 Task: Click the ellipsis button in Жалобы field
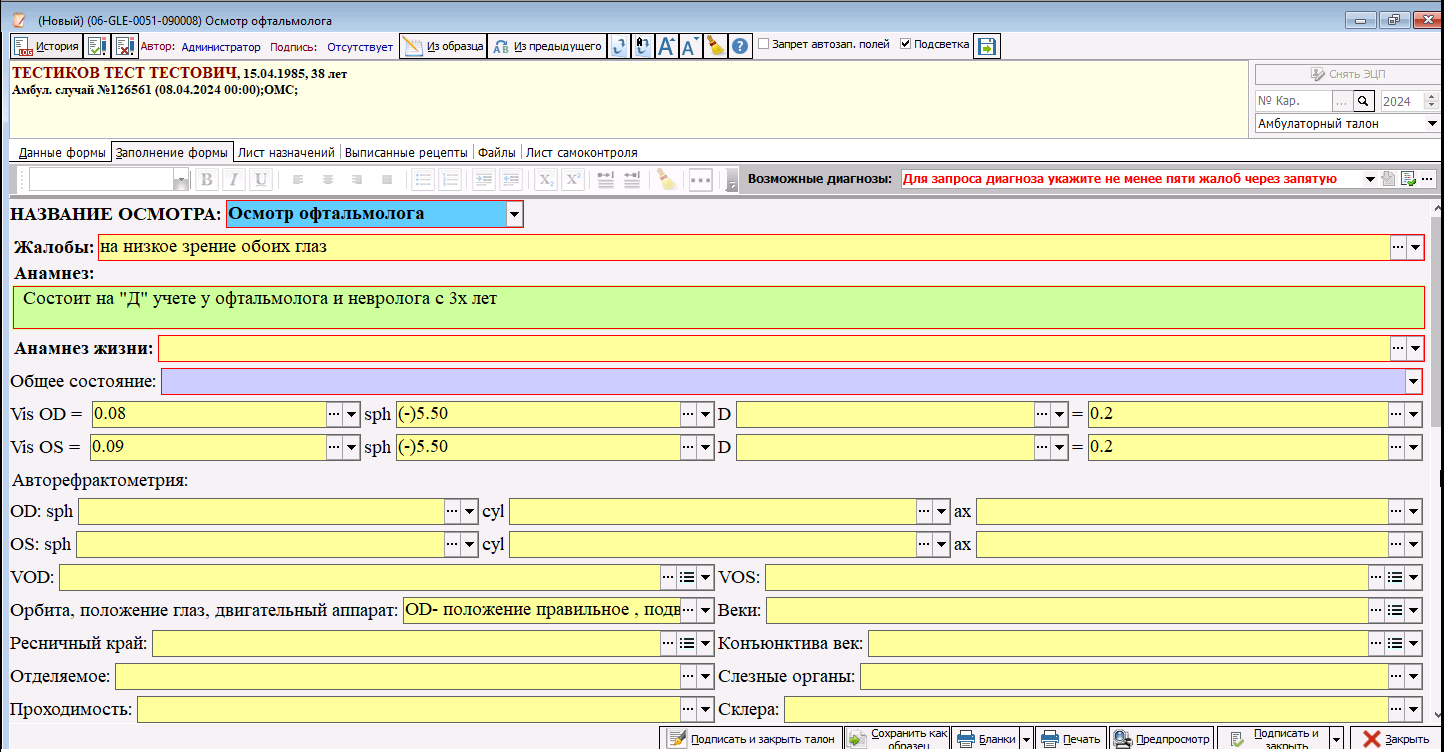point(1398,247)
